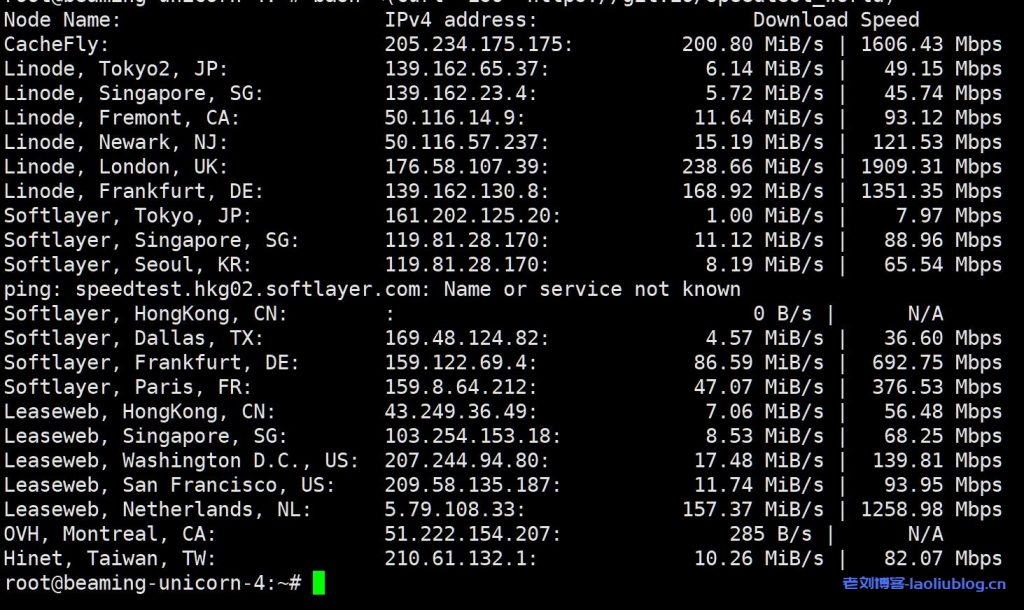Click the green terminal cursor block
The image size is (1024, 610).
319,583
